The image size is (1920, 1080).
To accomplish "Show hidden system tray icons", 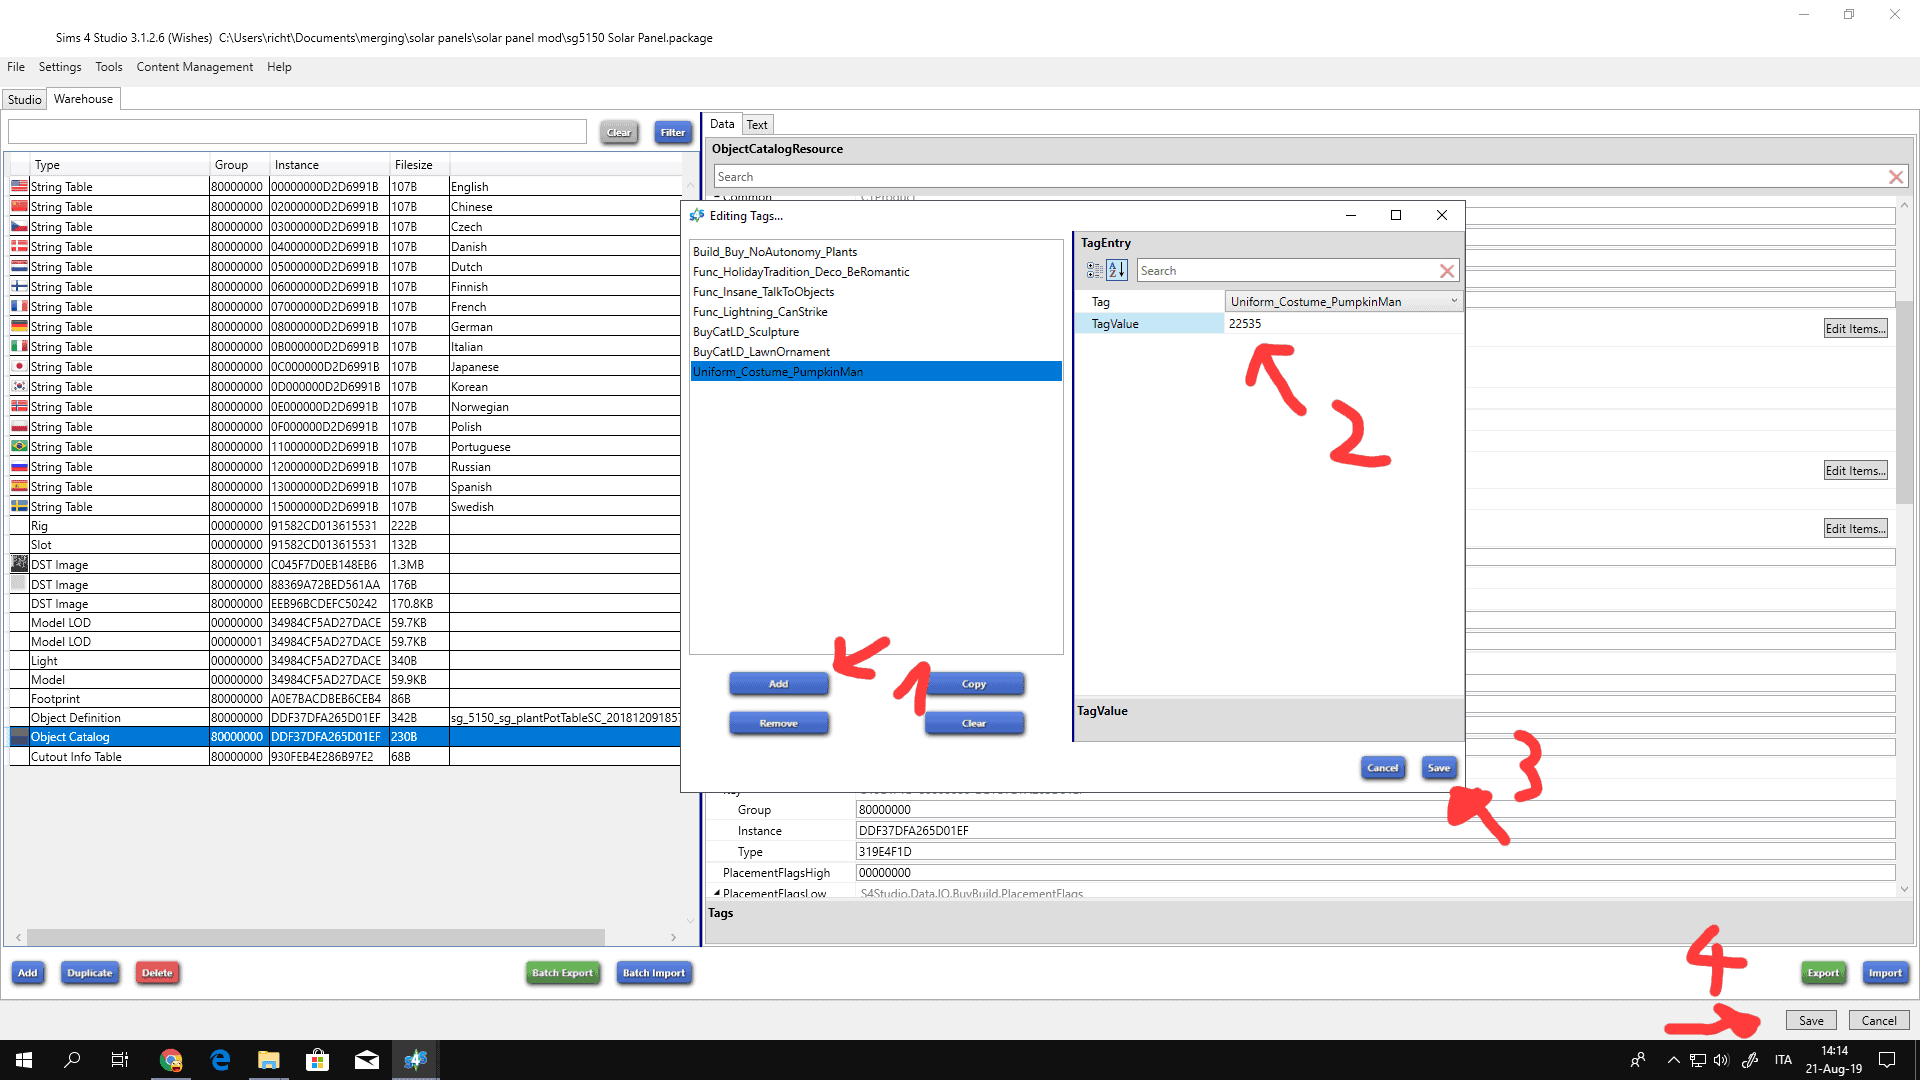I will click(1673, 1060).
